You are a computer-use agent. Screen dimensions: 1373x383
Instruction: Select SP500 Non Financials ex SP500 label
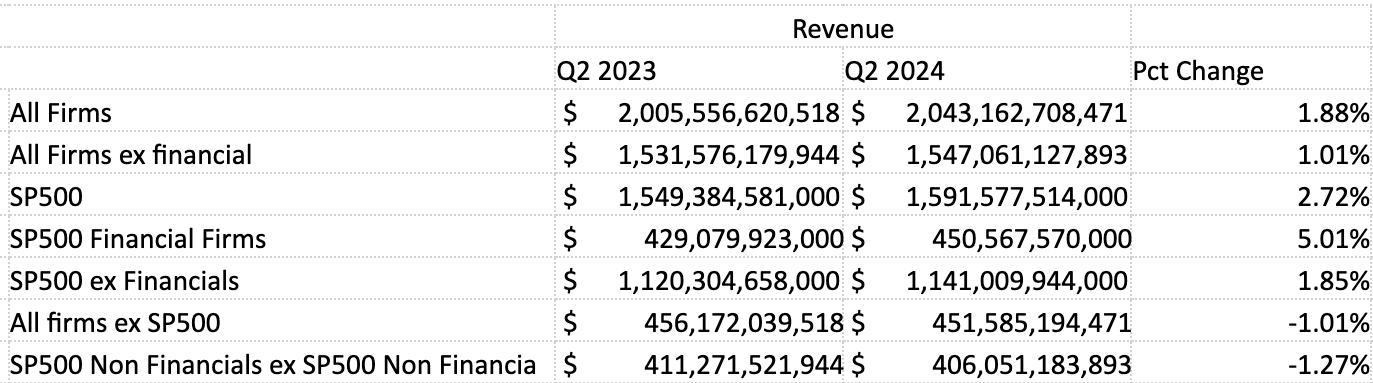click(x=272, y=366)
